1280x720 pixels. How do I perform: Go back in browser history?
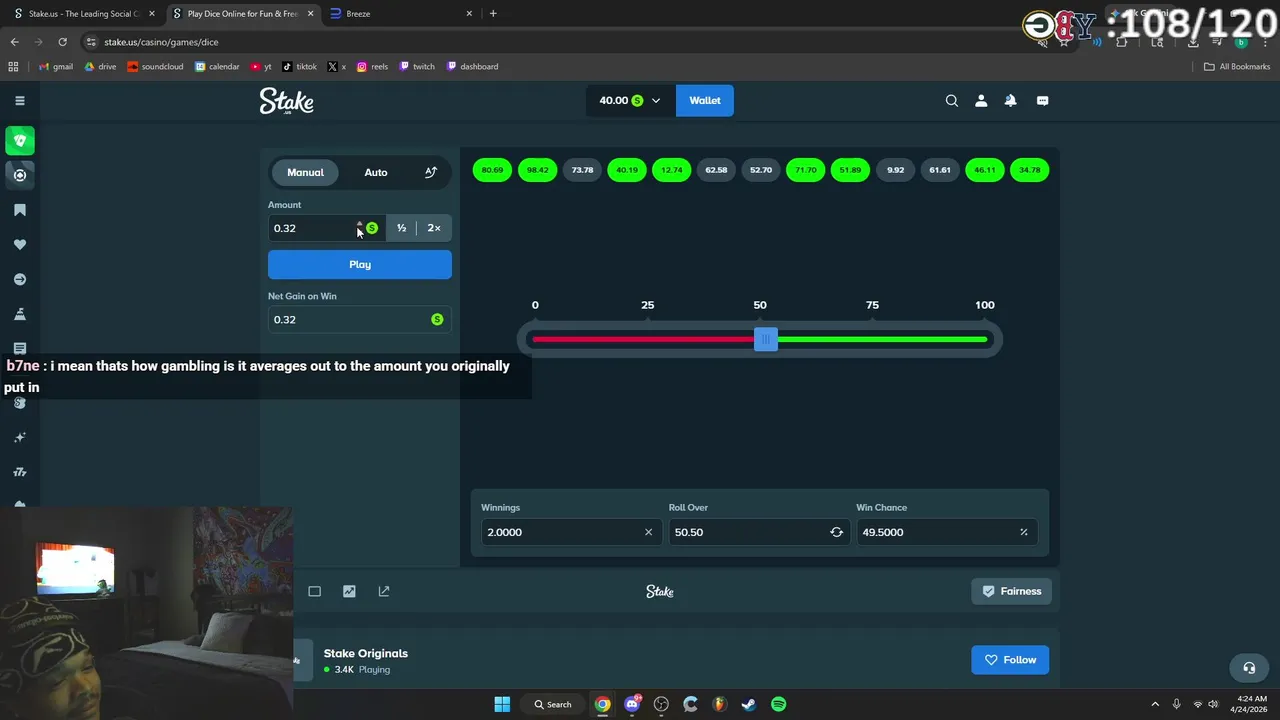[x=14, y=42]
